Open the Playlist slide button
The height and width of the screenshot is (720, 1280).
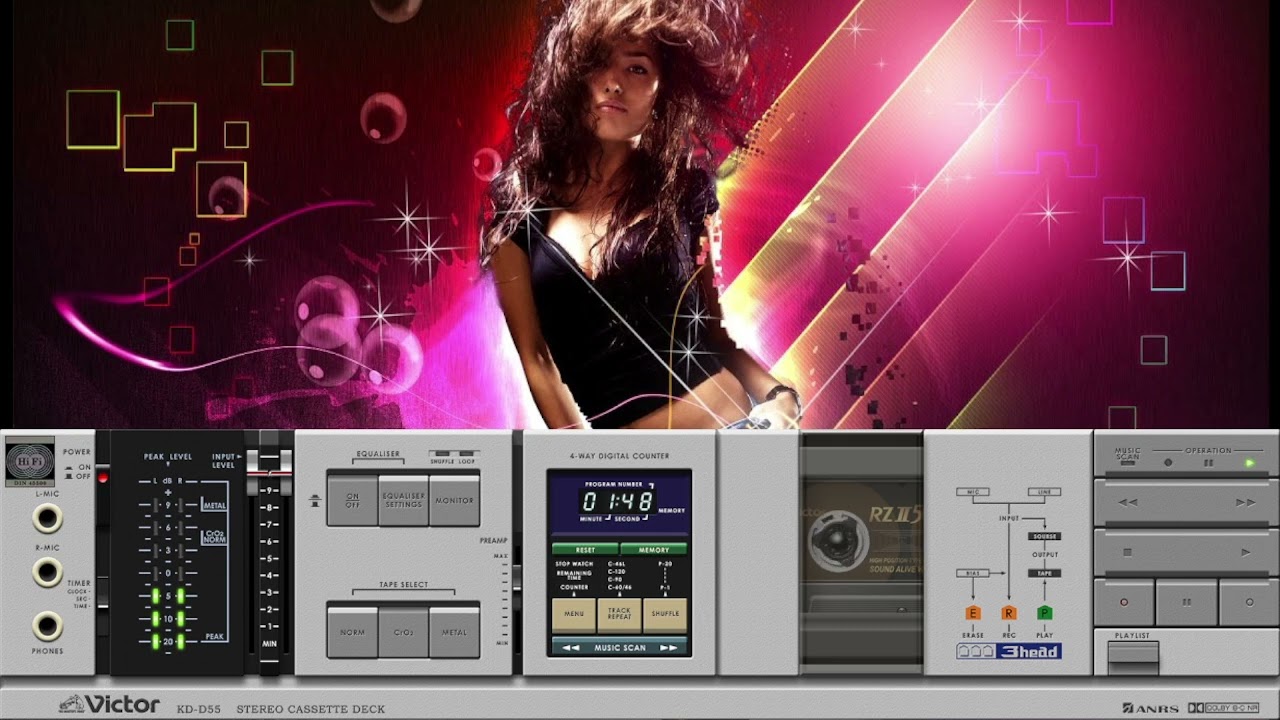coord(1133,657)
